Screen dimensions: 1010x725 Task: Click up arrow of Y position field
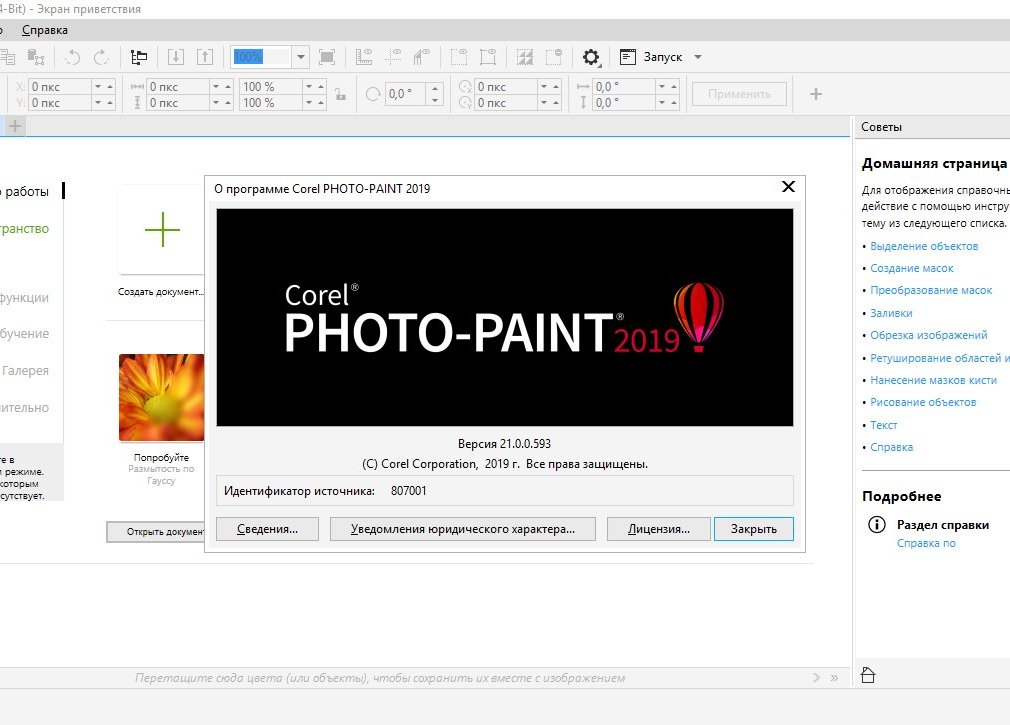pos(110,102)
